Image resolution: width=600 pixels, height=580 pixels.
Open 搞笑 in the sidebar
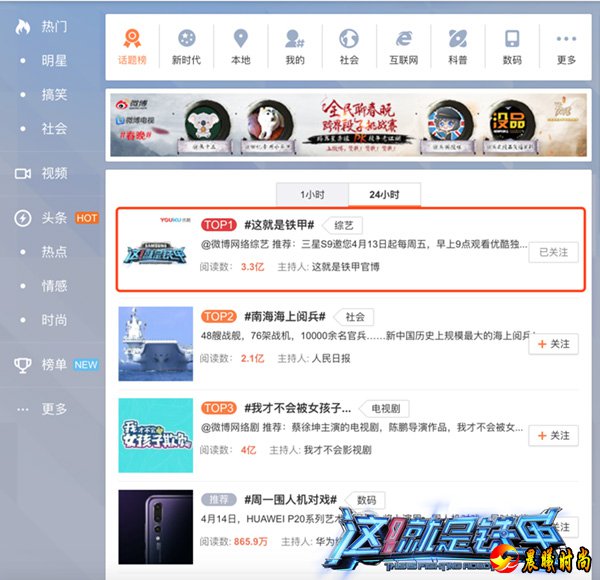[x=54, y=94]
